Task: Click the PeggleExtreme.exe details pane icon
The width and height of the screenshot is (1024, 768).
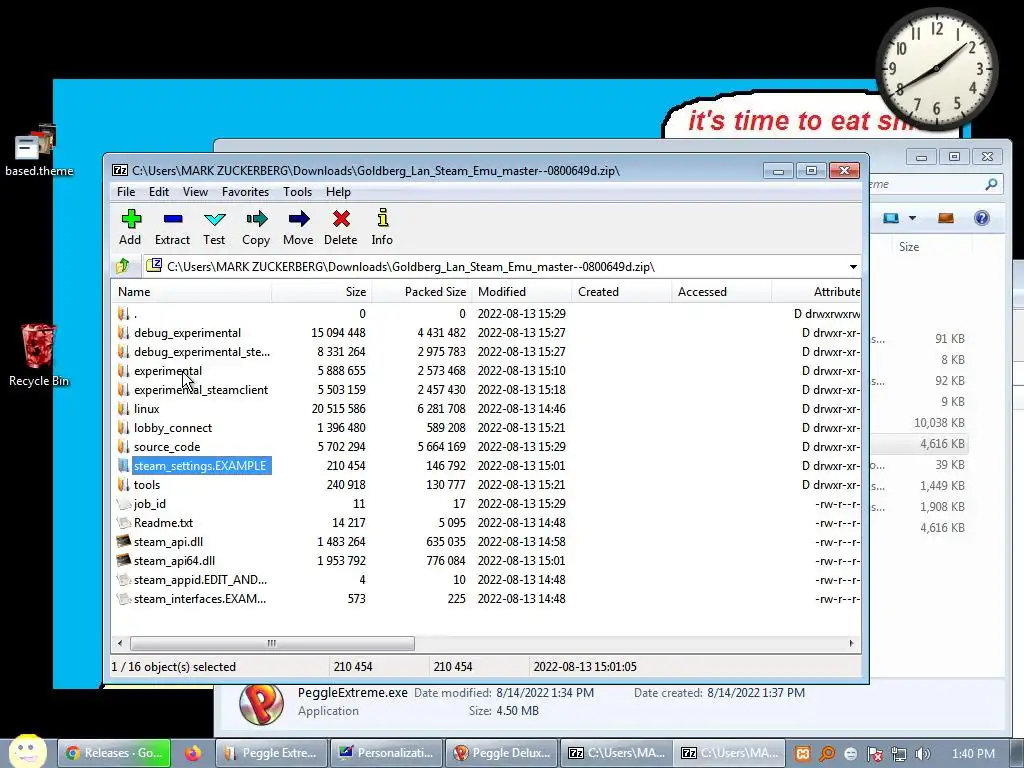Action: click(x=261, y=702)
